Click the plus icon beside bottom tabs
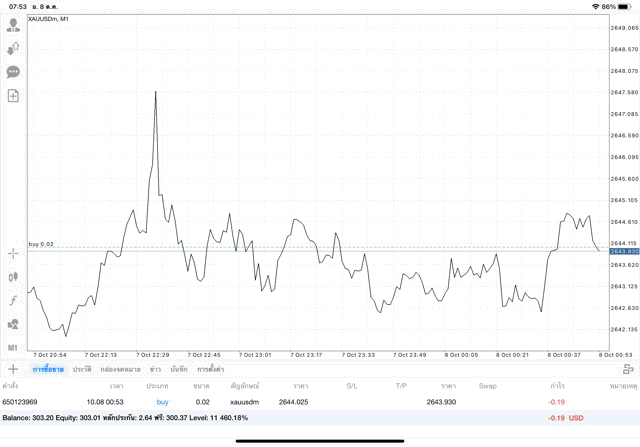This screenshot has height=447, width=640. pyautogui.click(x=13, y=369)
